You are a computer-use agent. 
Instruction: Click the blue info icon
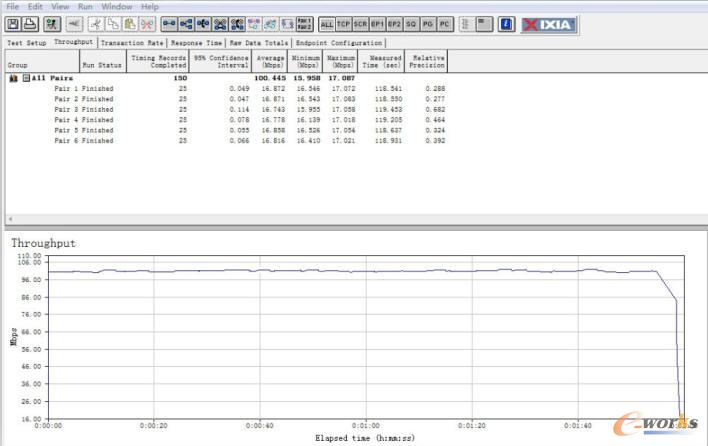506,23
